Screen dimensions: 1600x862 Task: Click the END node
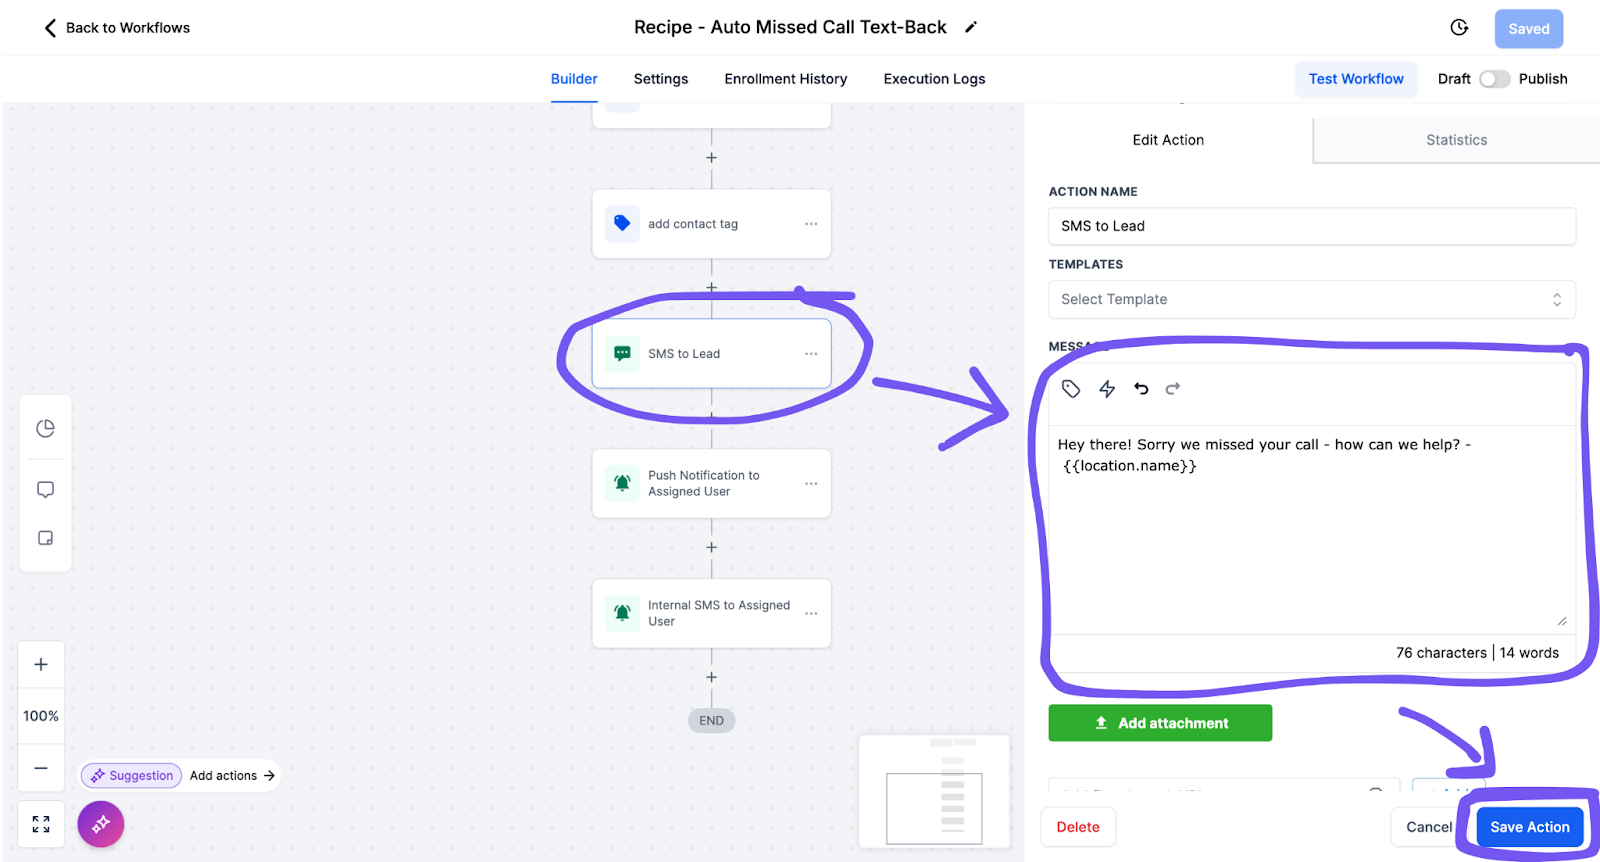tap(711, 721)
